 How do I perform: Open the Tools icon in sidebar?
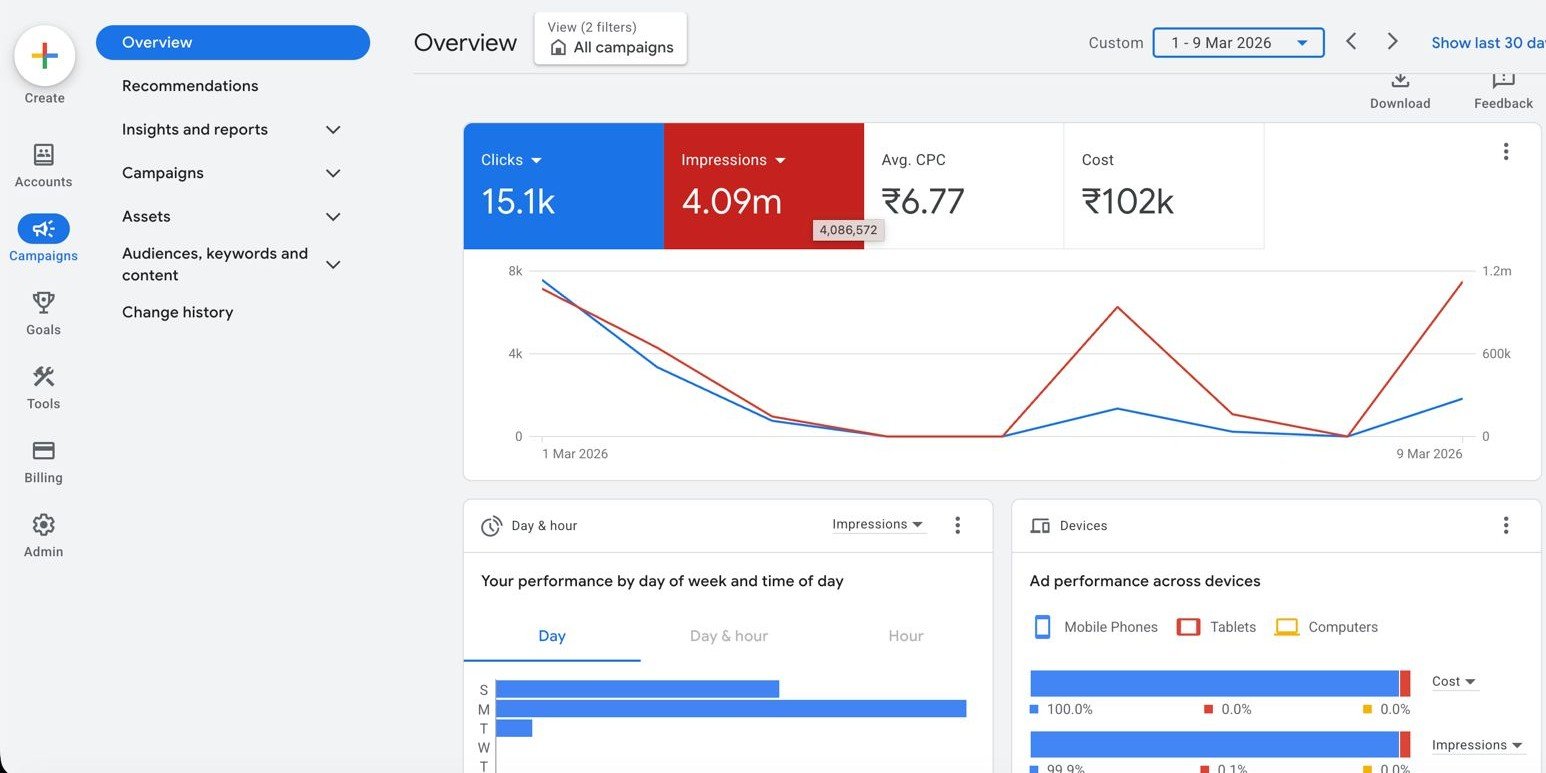point(43,377)
